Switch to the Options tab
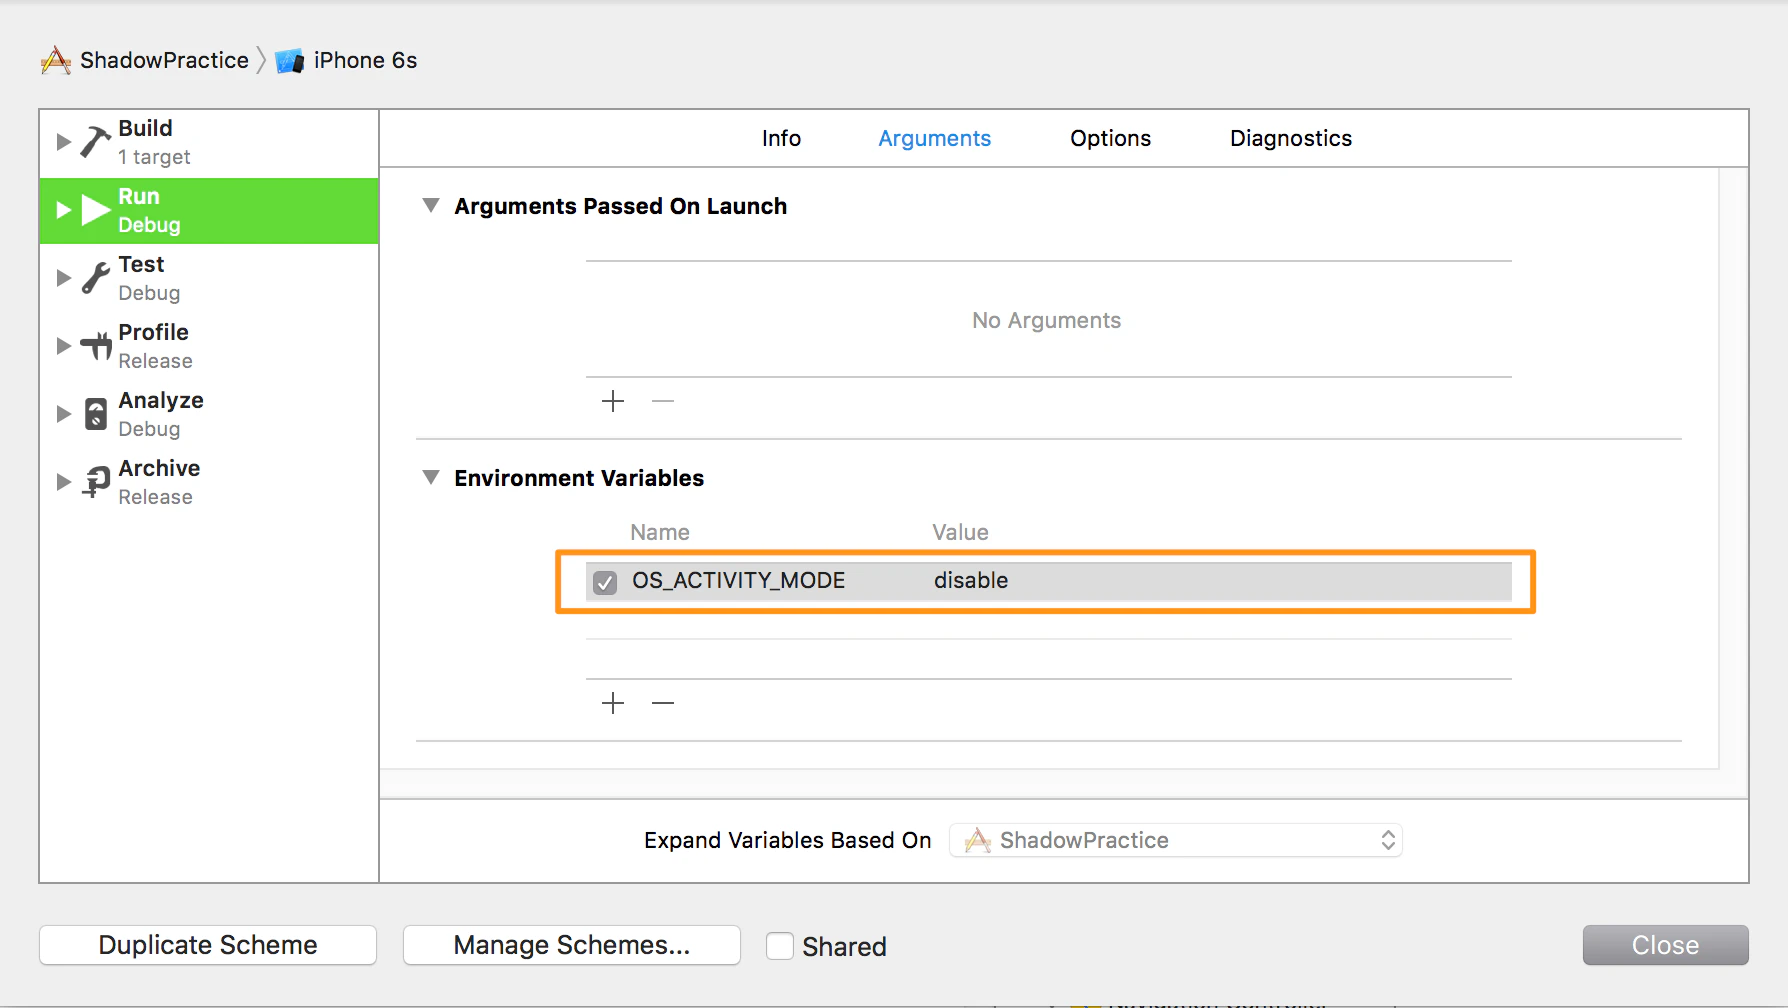 [x=1110, y=138]
